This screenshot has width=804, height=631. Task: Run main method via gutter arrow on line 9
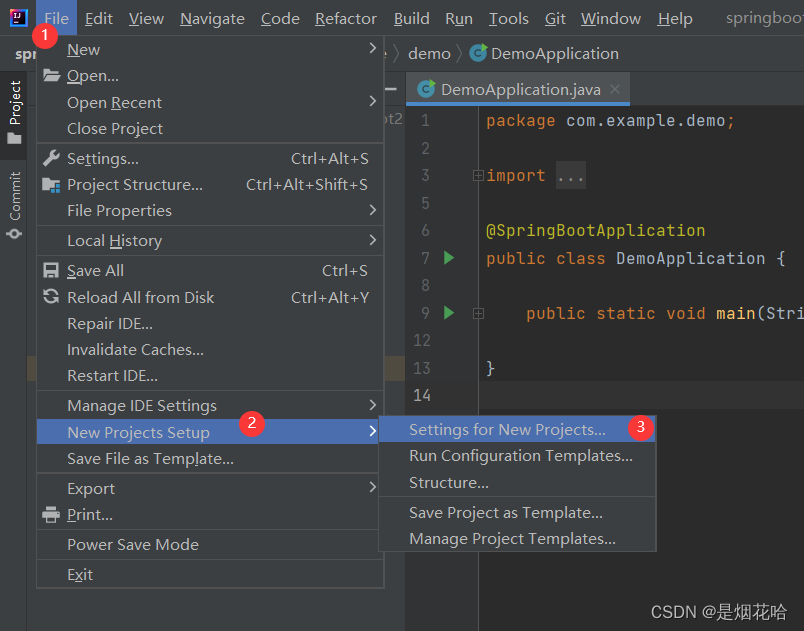coord(449,313)
